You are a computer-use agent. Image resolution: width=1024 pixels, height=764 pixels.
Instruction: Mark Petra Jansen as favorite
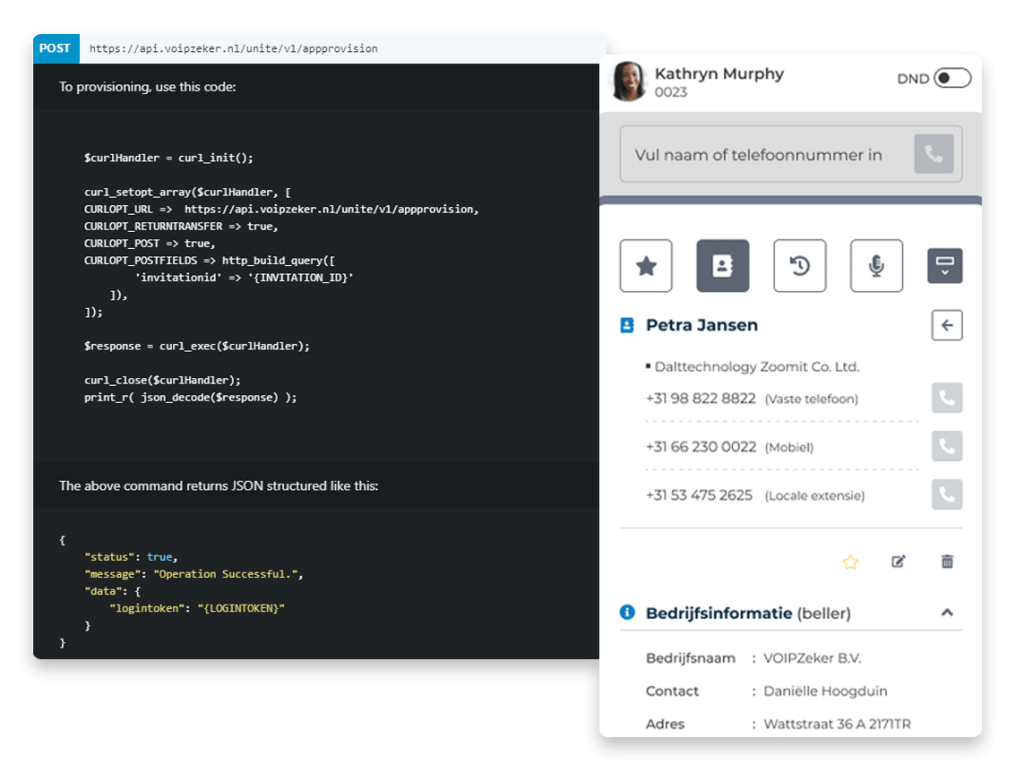[x=850, y=562]
